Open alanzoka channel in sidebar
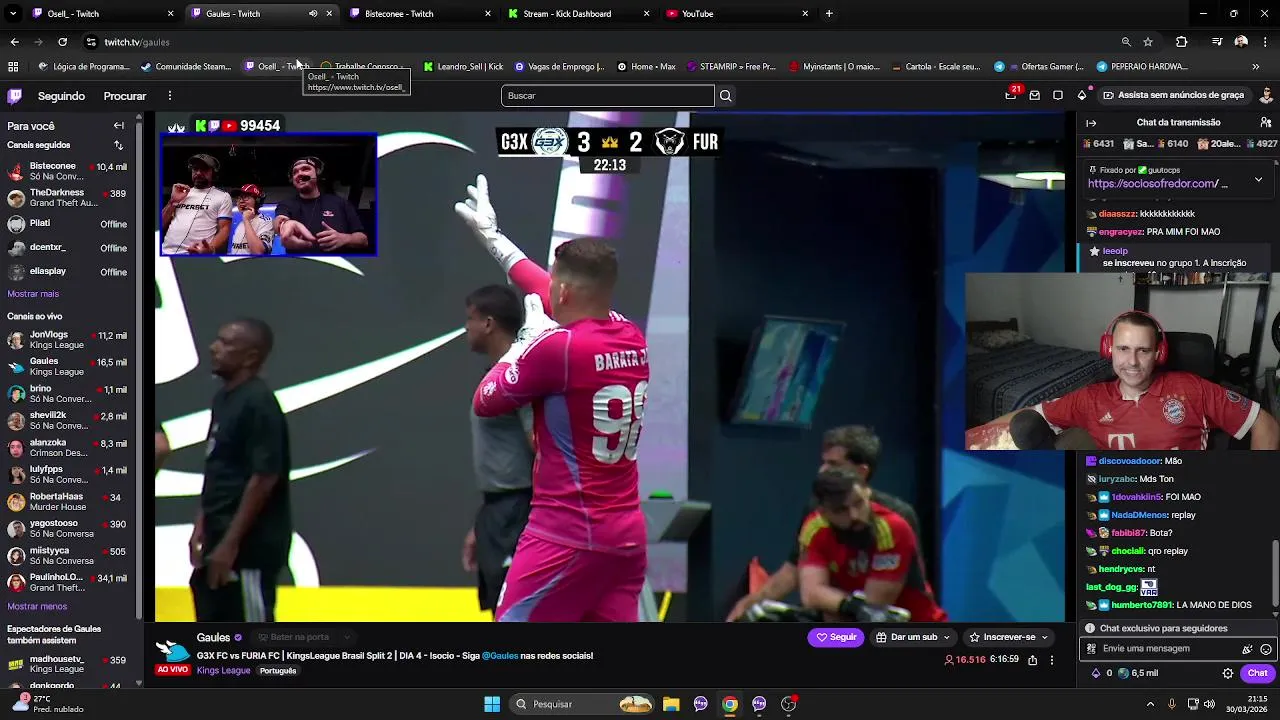Image resolution: width=1280 pixels, height=720 pixels. [68, 448]
